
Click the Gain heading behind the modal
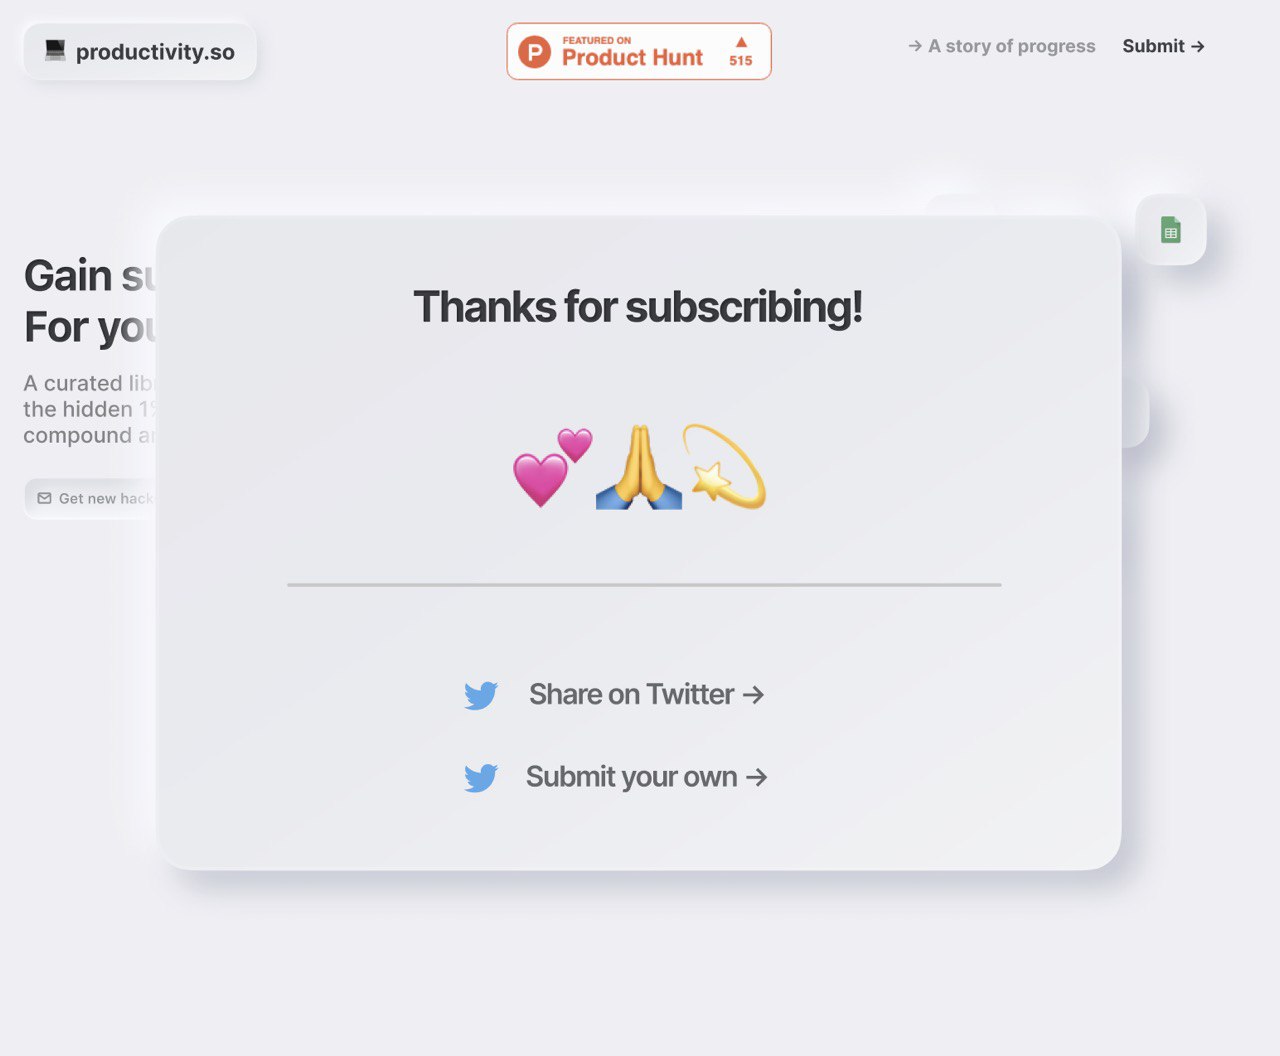click(67, 276)
